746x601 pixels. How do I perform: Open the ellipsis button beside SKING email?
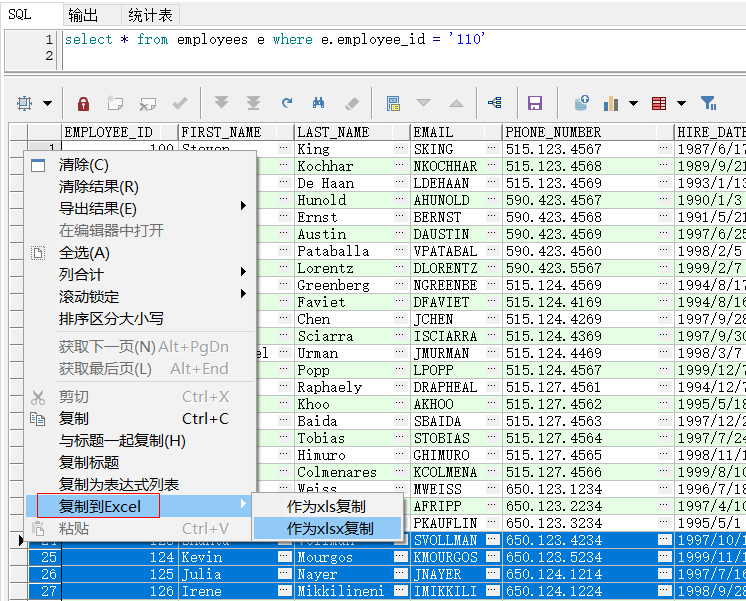pyautogui.click(x=491, y=148)
